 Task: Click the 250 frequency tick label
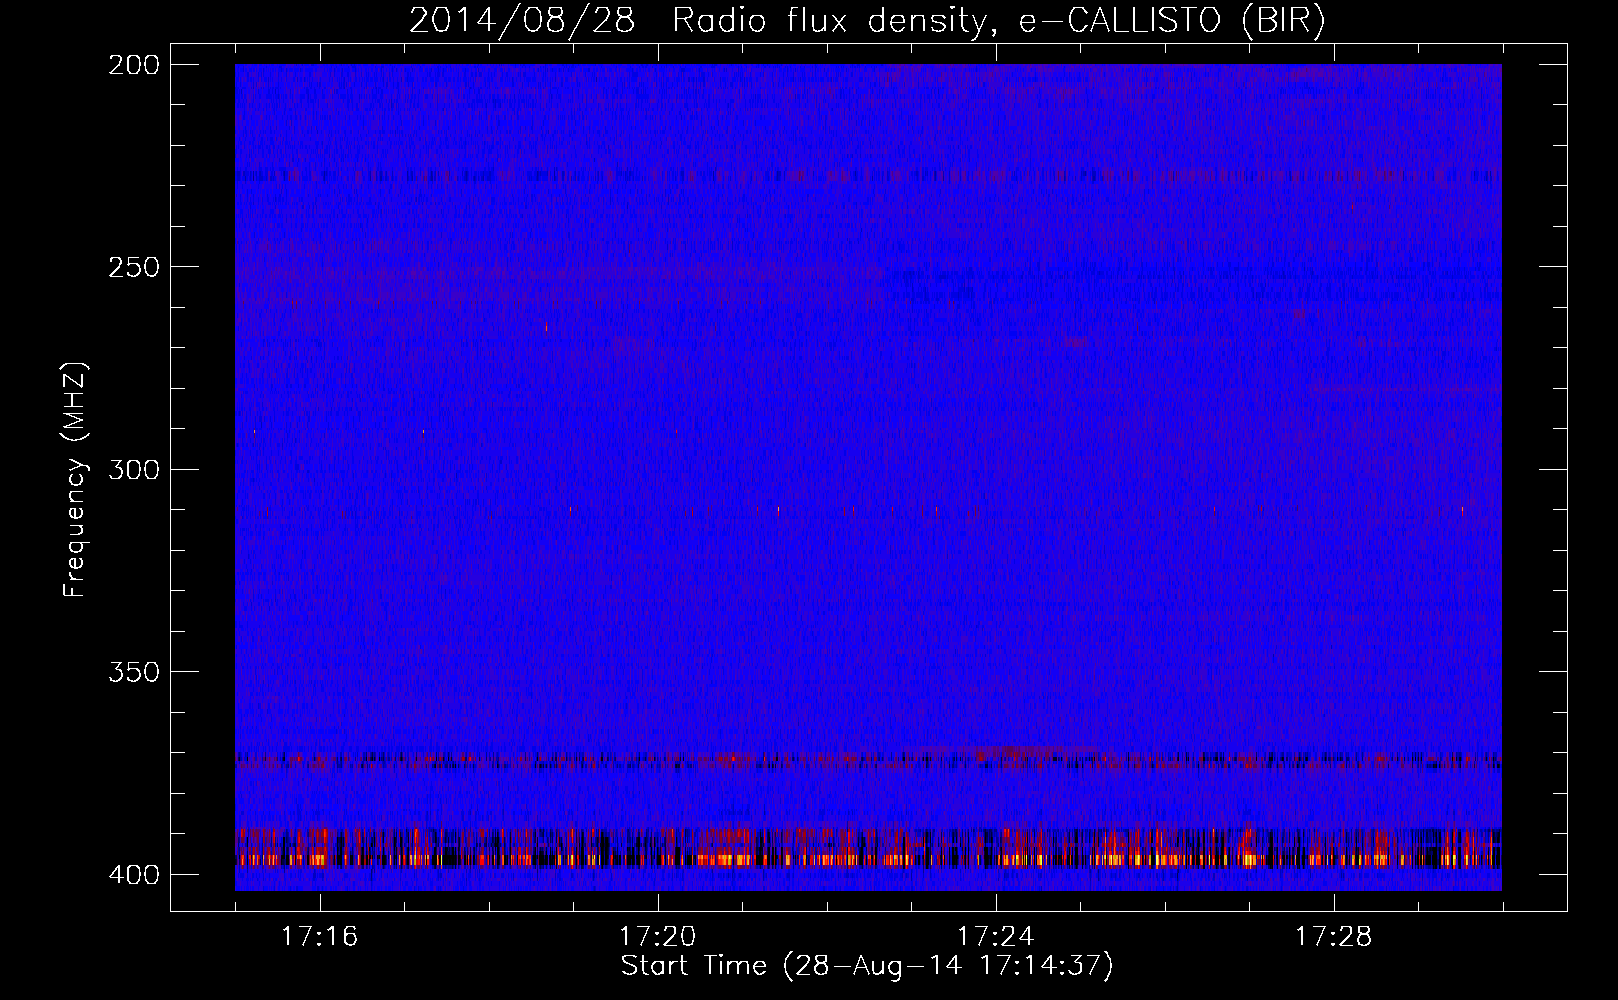pyautogui.click(x=133, y=267)
